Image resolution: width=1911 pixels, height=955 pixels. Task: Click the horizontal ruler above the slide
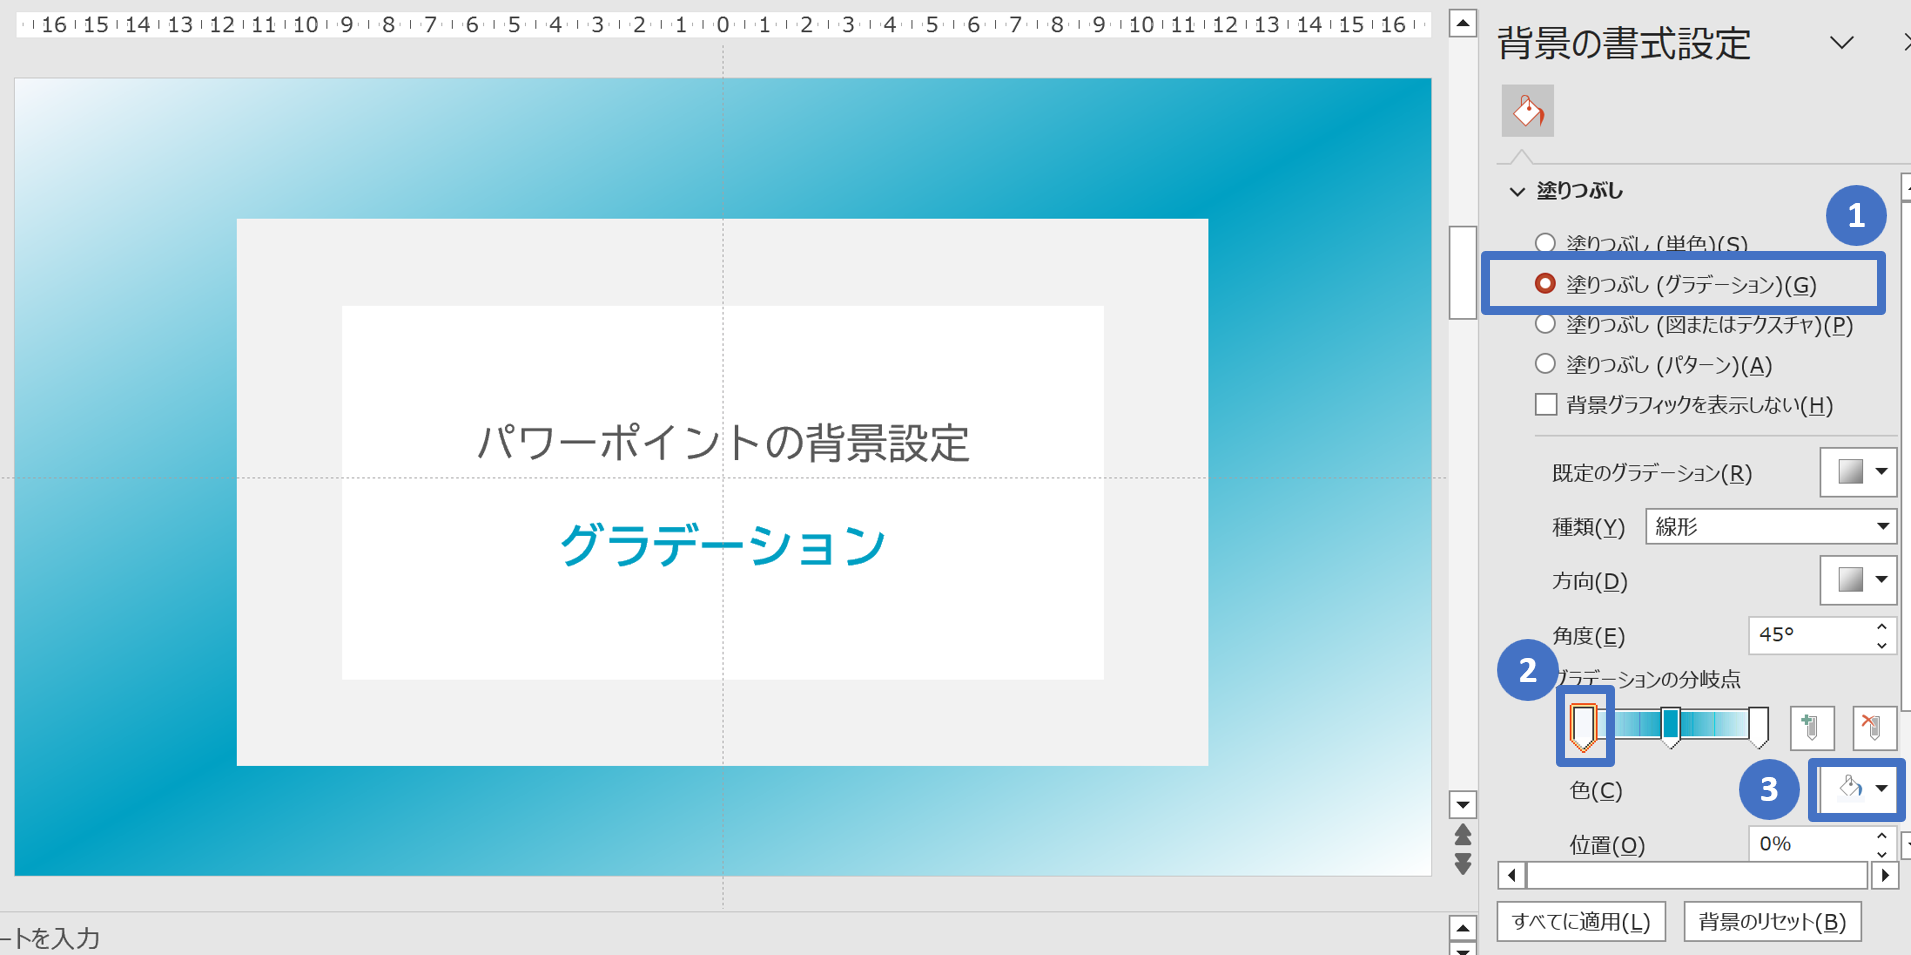723,24
